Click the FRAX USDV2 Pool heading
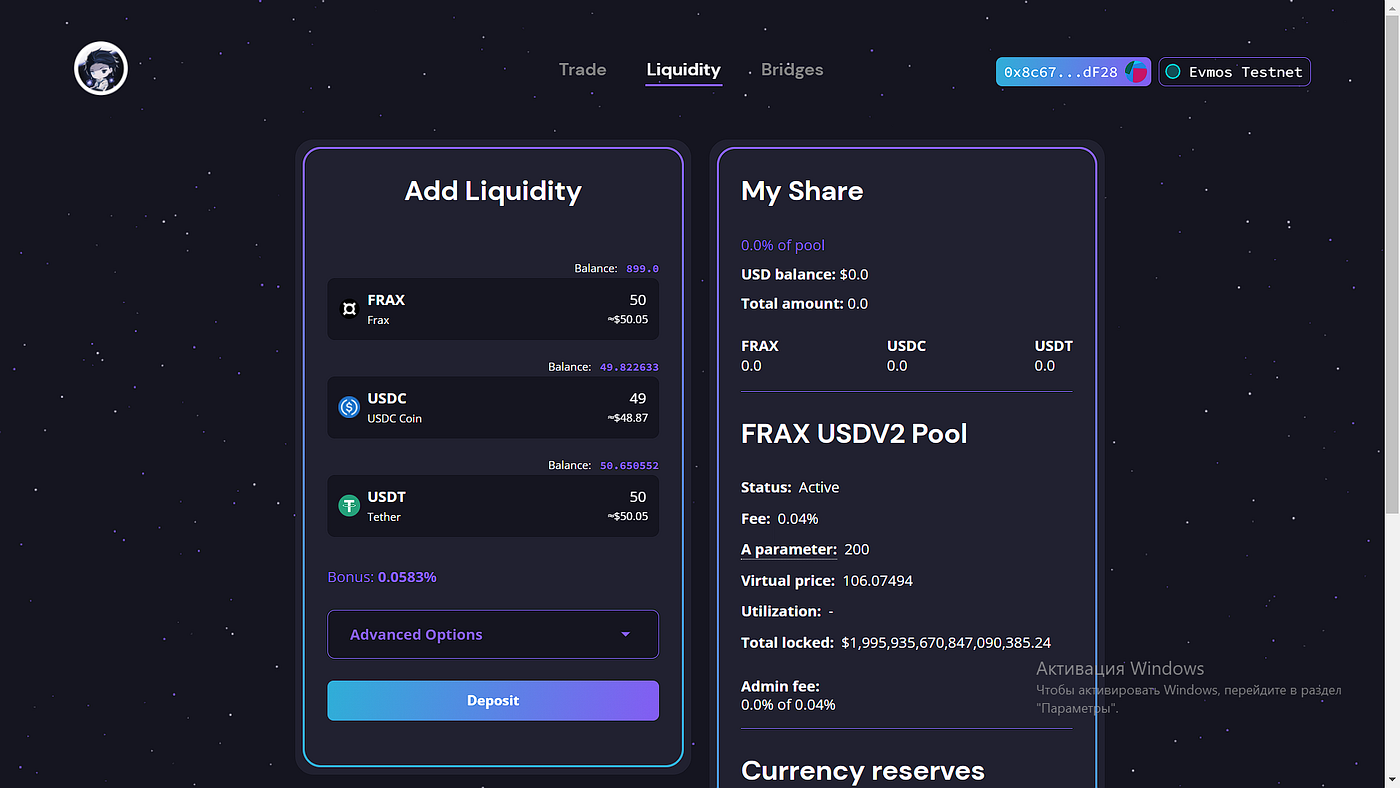Screen dimensions: 1400x788 [854, 434]
